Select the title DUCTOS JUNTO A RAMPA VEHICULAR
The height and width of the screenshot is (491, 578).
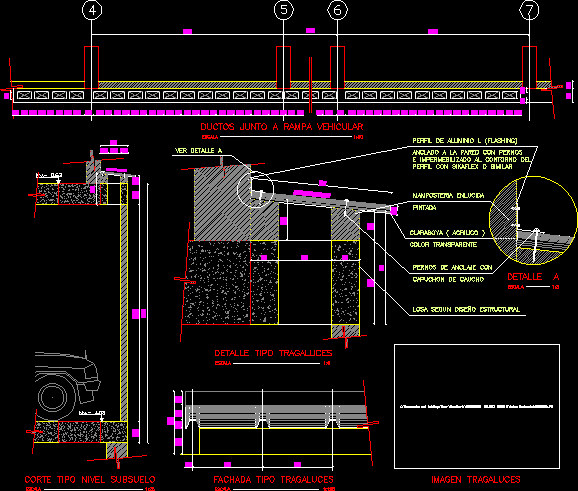click(282, 127)
